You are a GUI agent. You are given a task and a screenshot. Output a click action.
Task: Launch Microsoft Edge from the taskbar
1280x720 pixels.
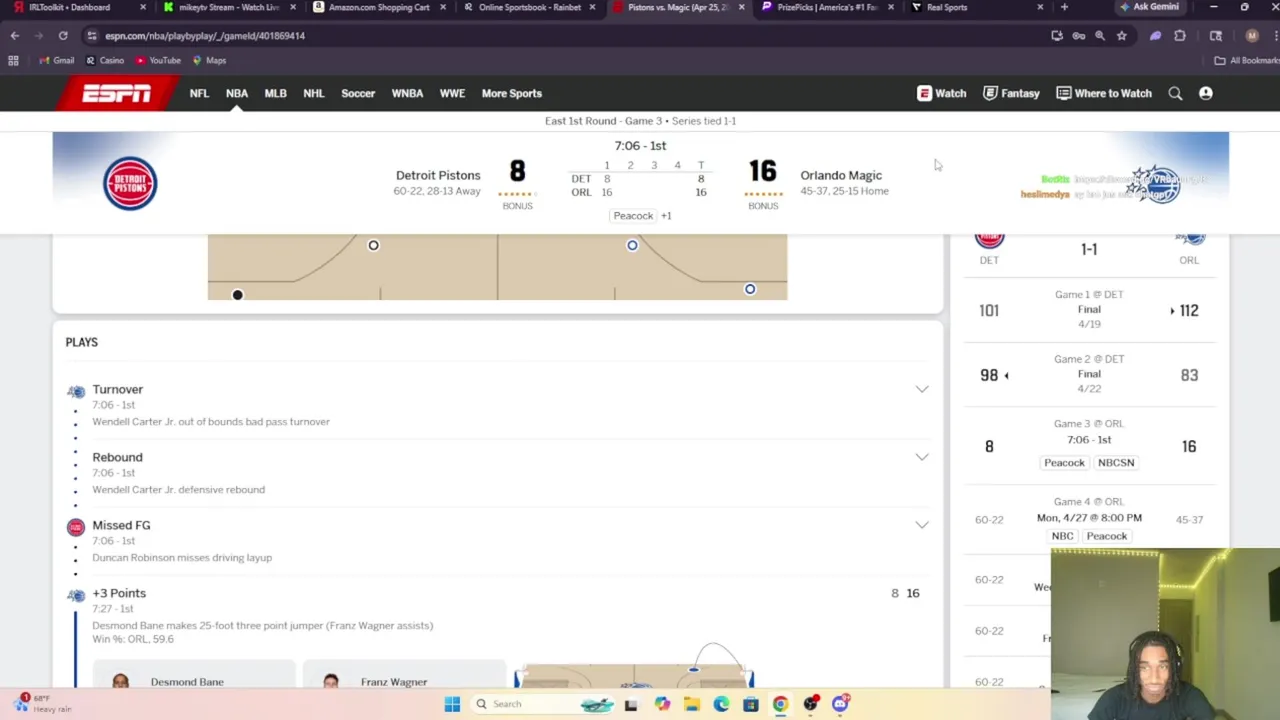pyautogui.click(x=721, y=704)
